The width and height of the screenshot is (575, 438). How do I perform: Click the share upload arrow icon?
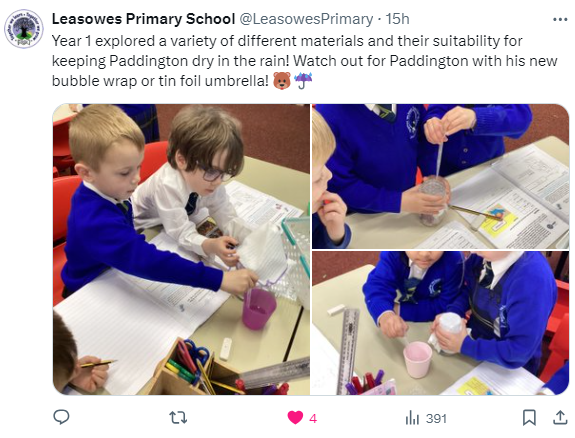tap(560, 417)
